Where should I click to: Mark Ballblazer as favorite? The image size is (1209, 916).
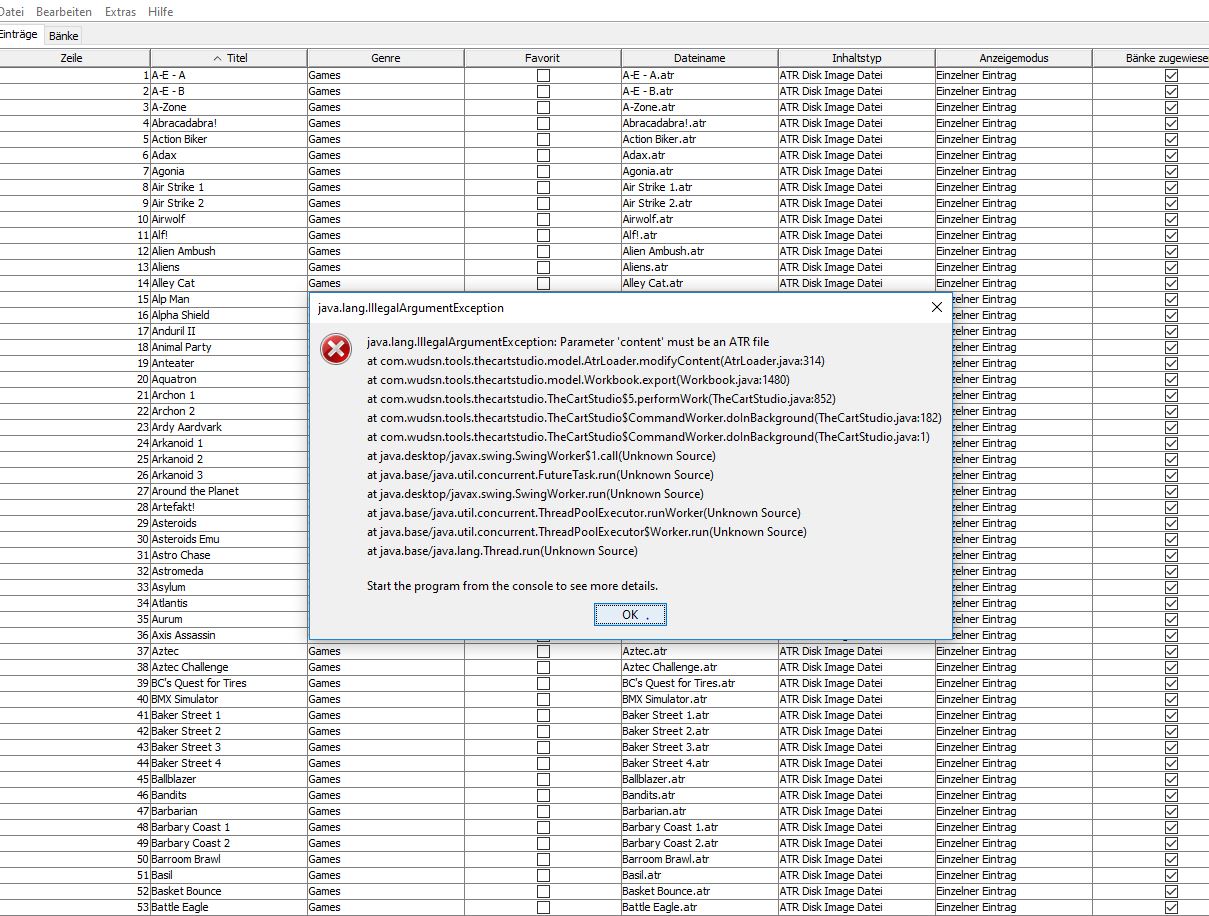click(x=543, y=779)
